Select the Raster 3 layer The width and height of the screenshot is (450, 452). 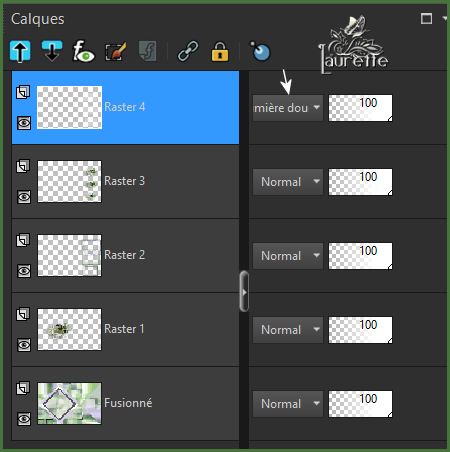pyautogui.click(x=125, y=182)
